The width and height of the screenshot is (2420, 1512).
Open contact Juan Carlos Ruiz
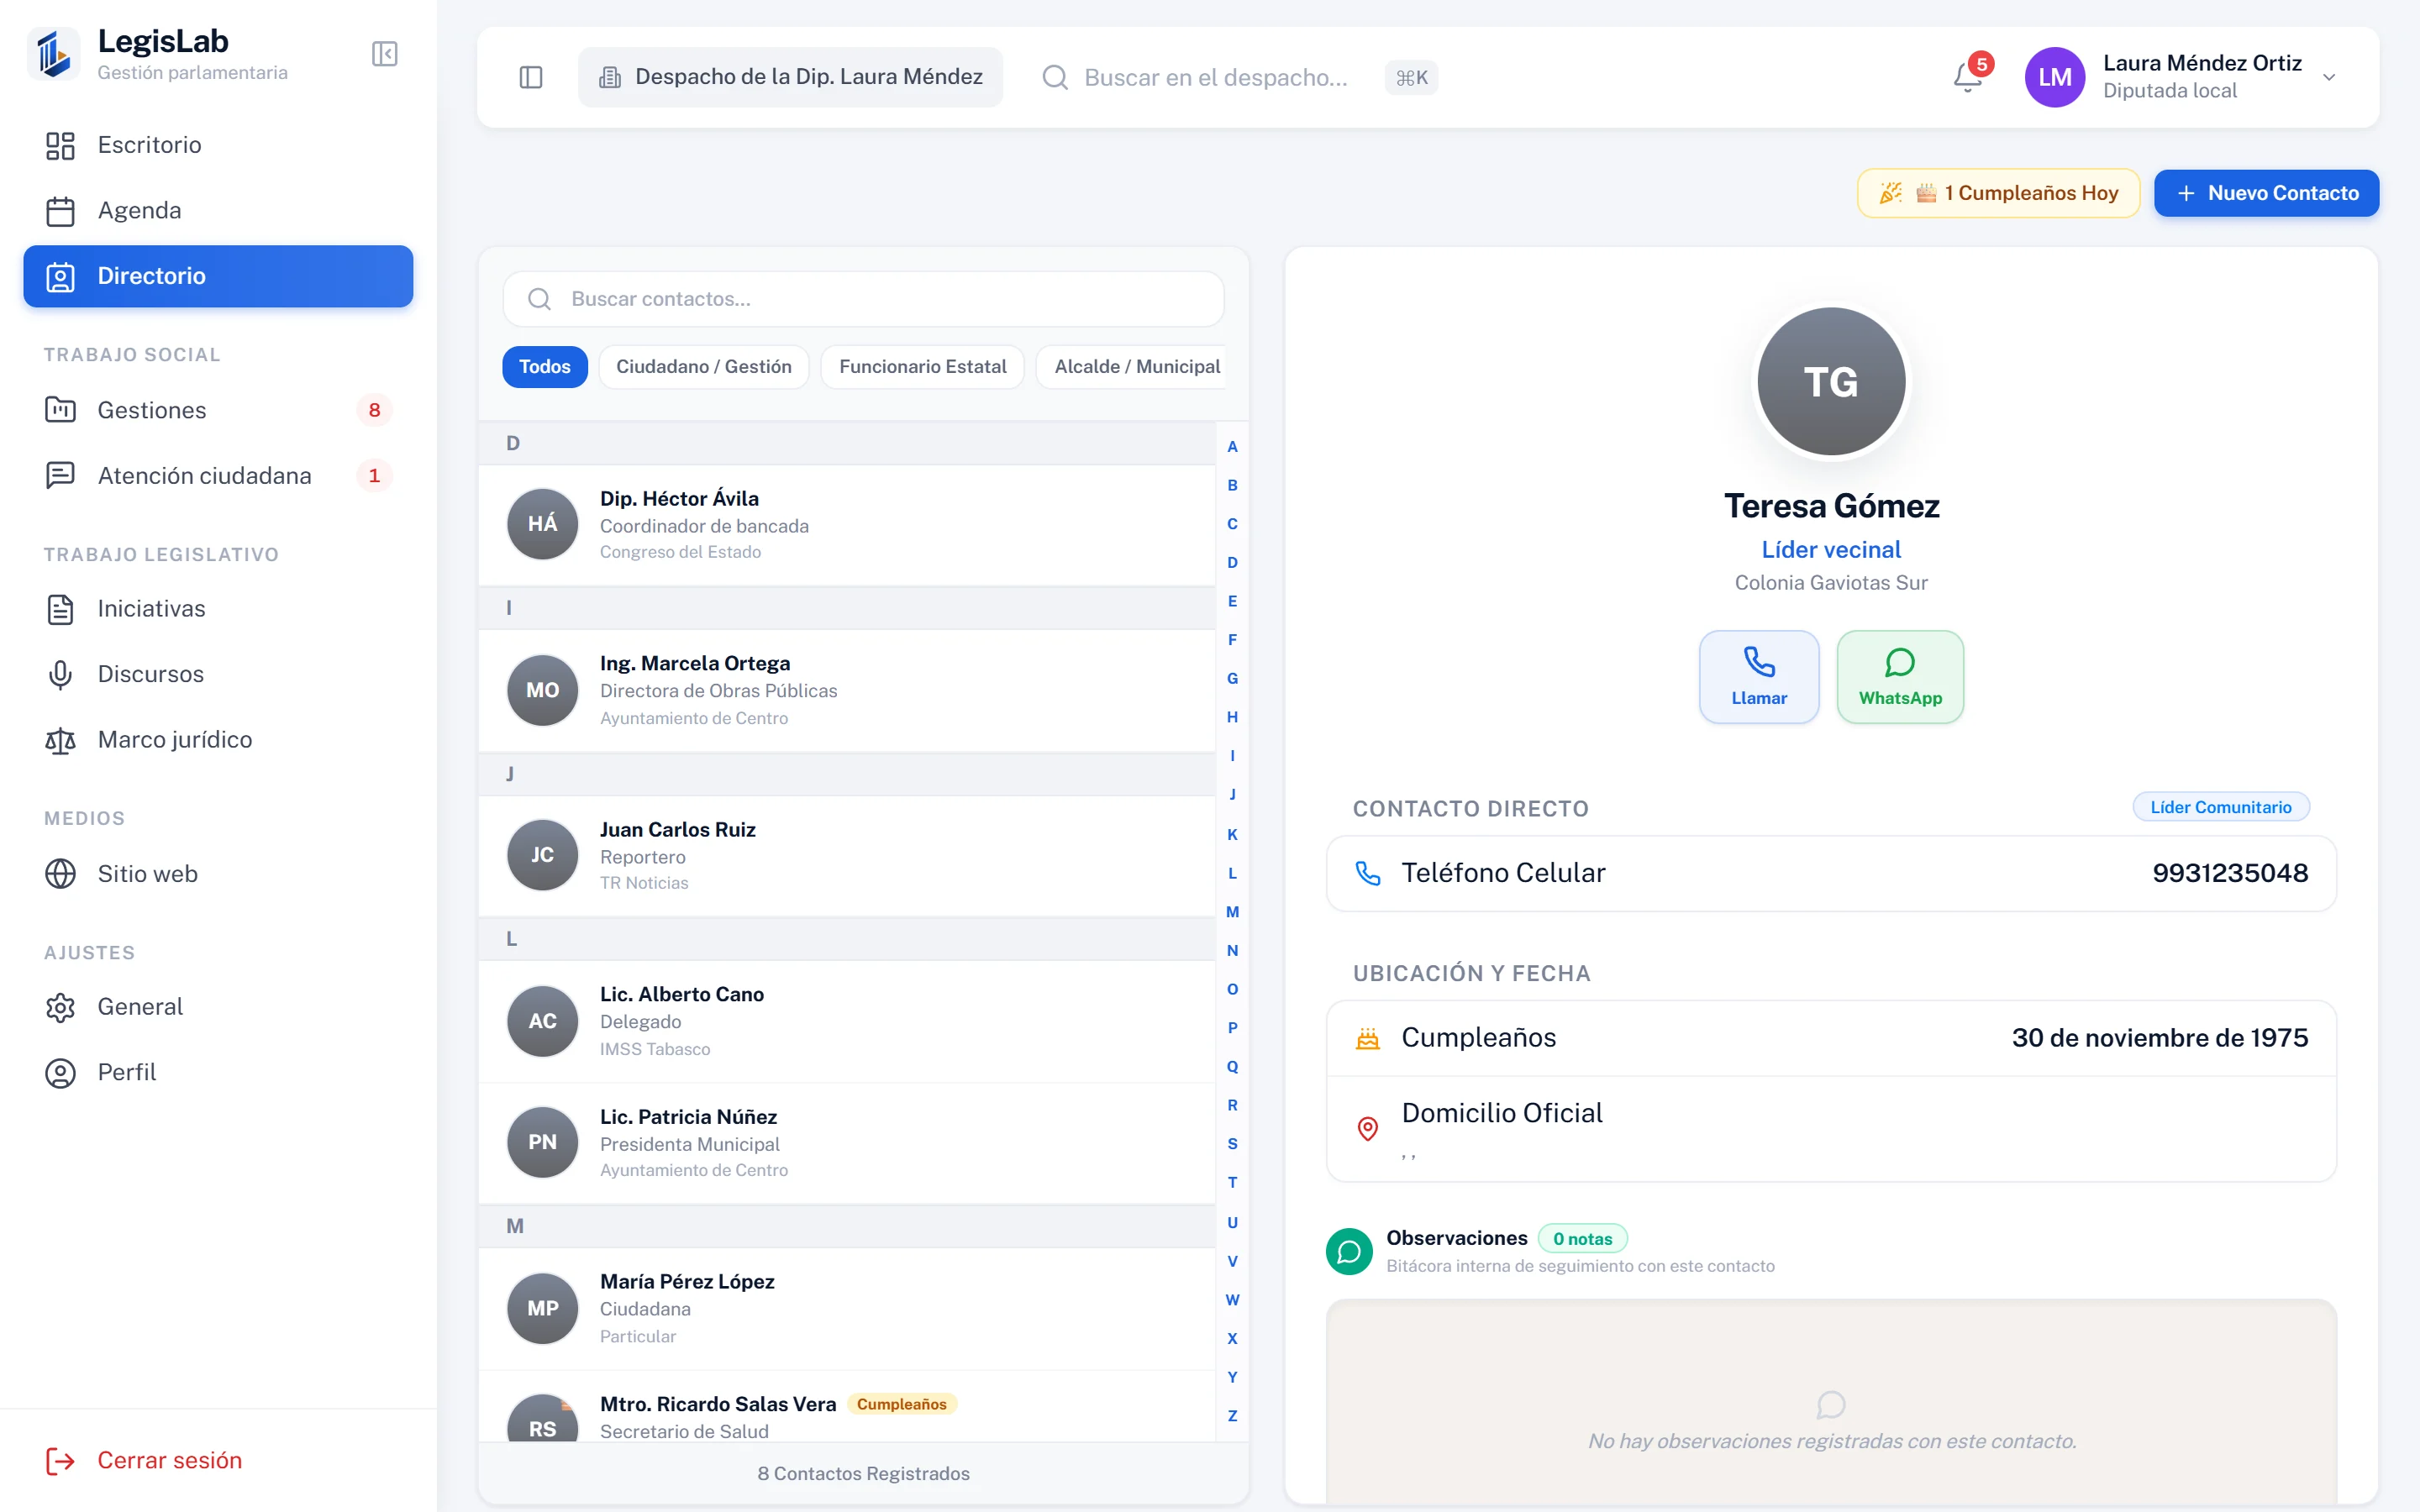(847, 856)
